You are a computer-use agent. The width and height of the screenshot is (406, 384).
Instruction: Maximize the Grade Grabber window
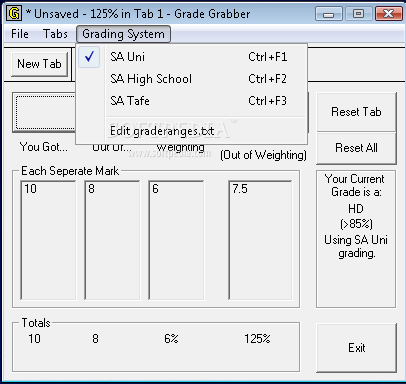coord(358,14)
